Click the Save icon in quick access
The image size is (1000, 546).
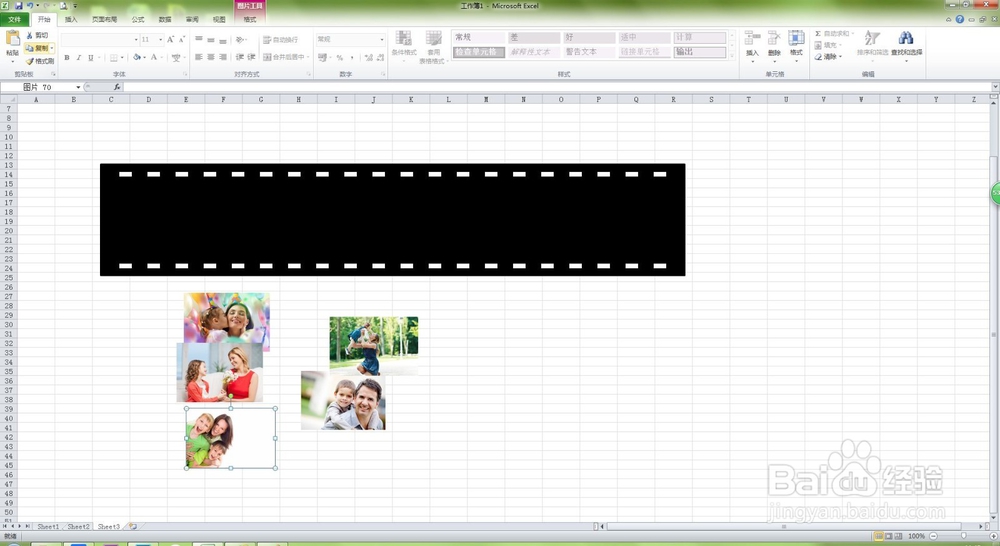point(18,5)
